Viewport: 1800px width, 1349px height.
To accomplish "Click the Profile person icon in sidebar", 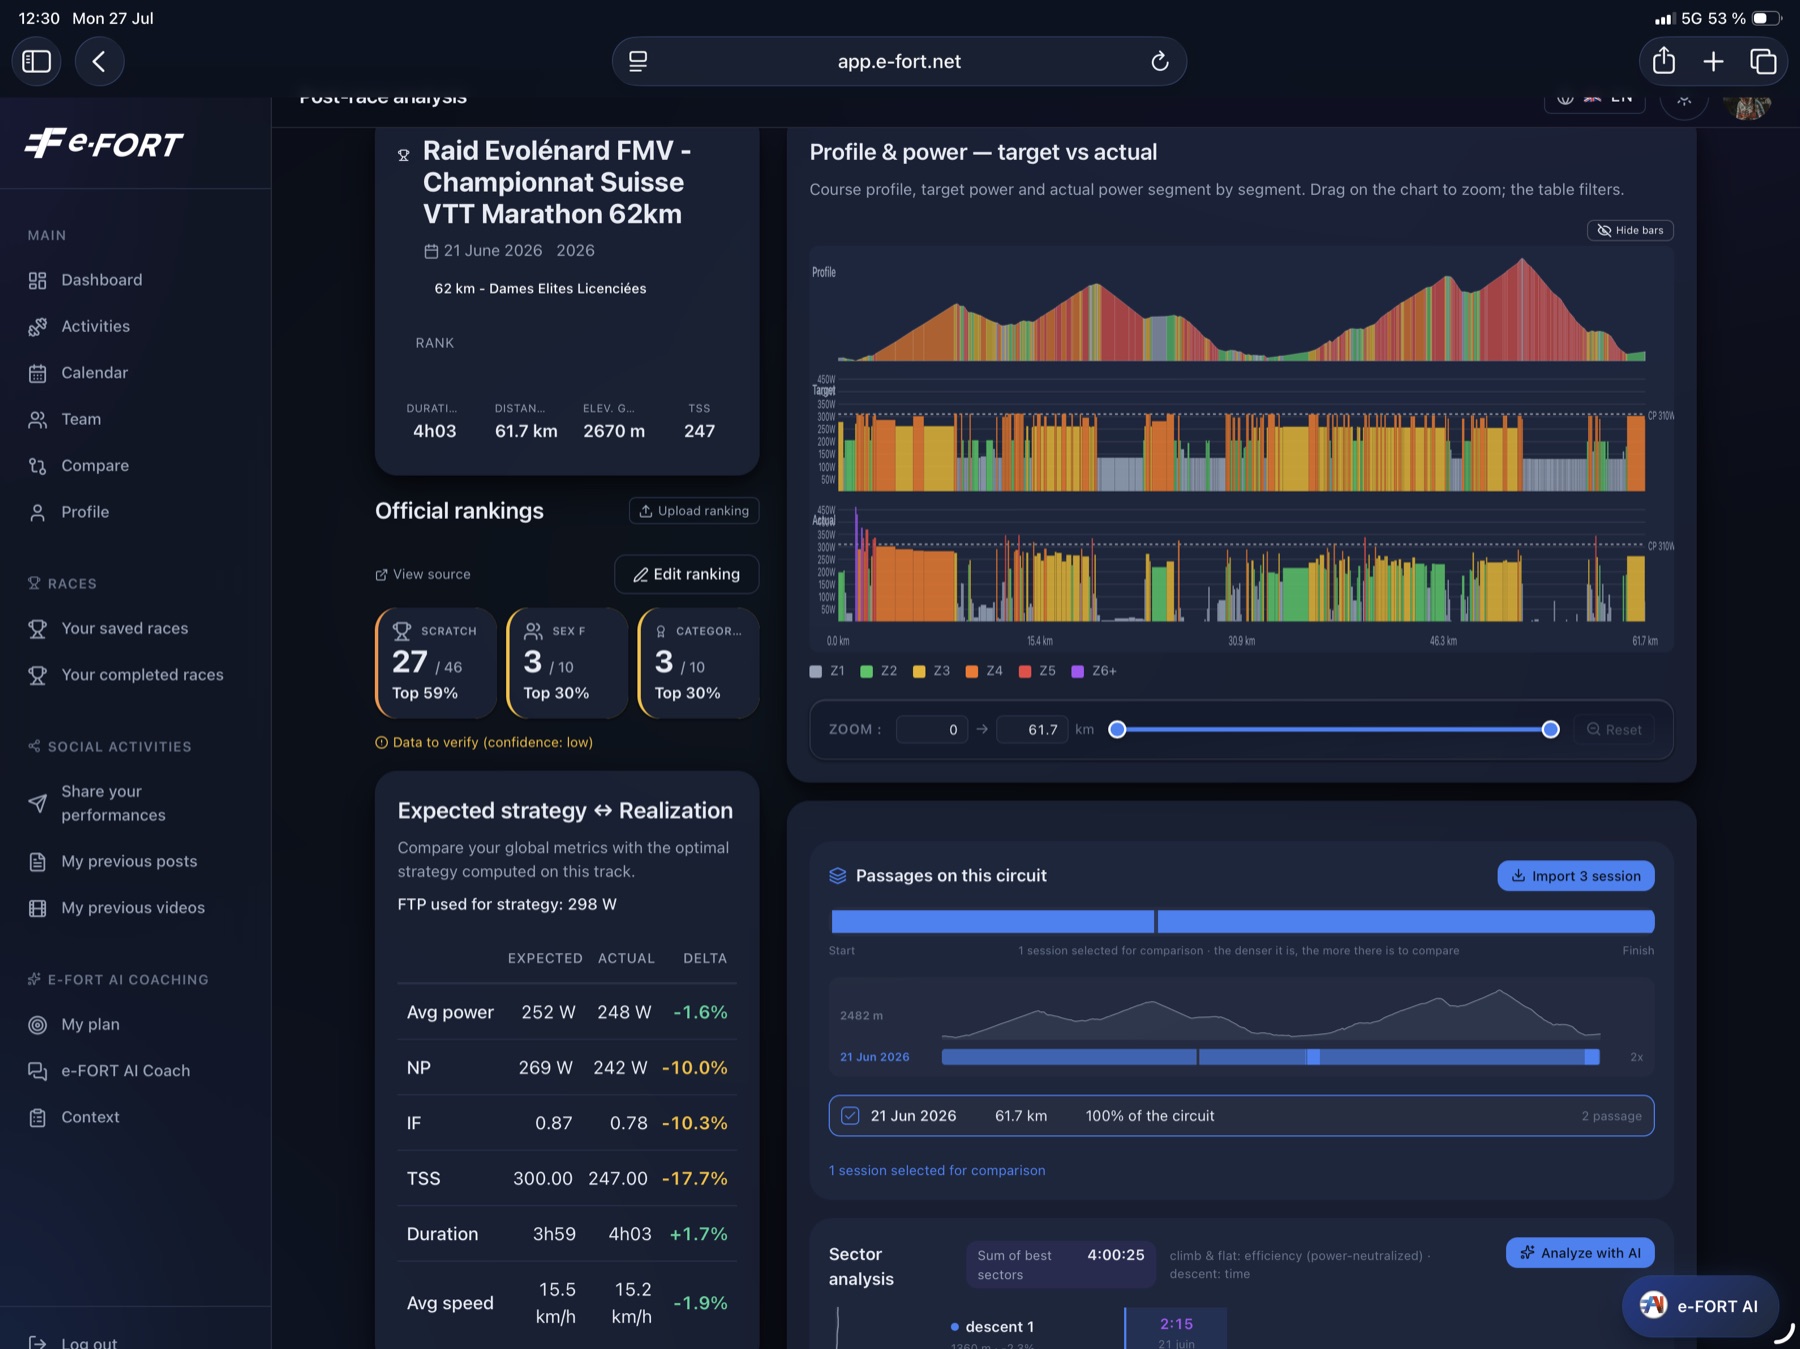I will pos(37,512).
